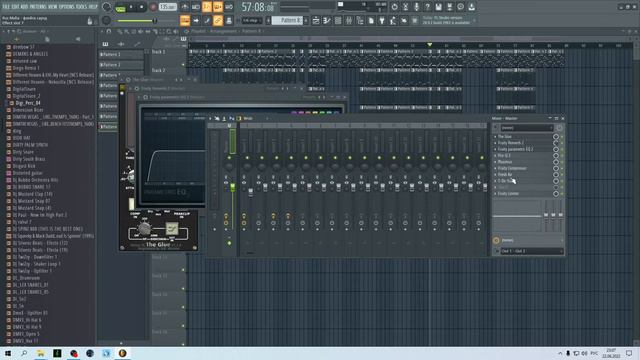Select Digi_Perc_04 in browser

[x=27, y=103]
